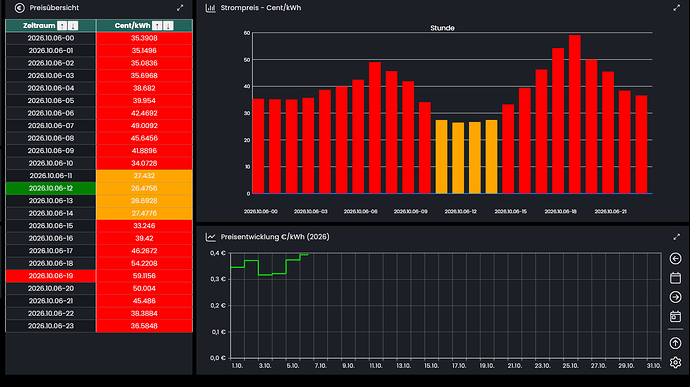Click maximum price cell 59.1156
Screen dimensions: 690x387
click(144, 276)
